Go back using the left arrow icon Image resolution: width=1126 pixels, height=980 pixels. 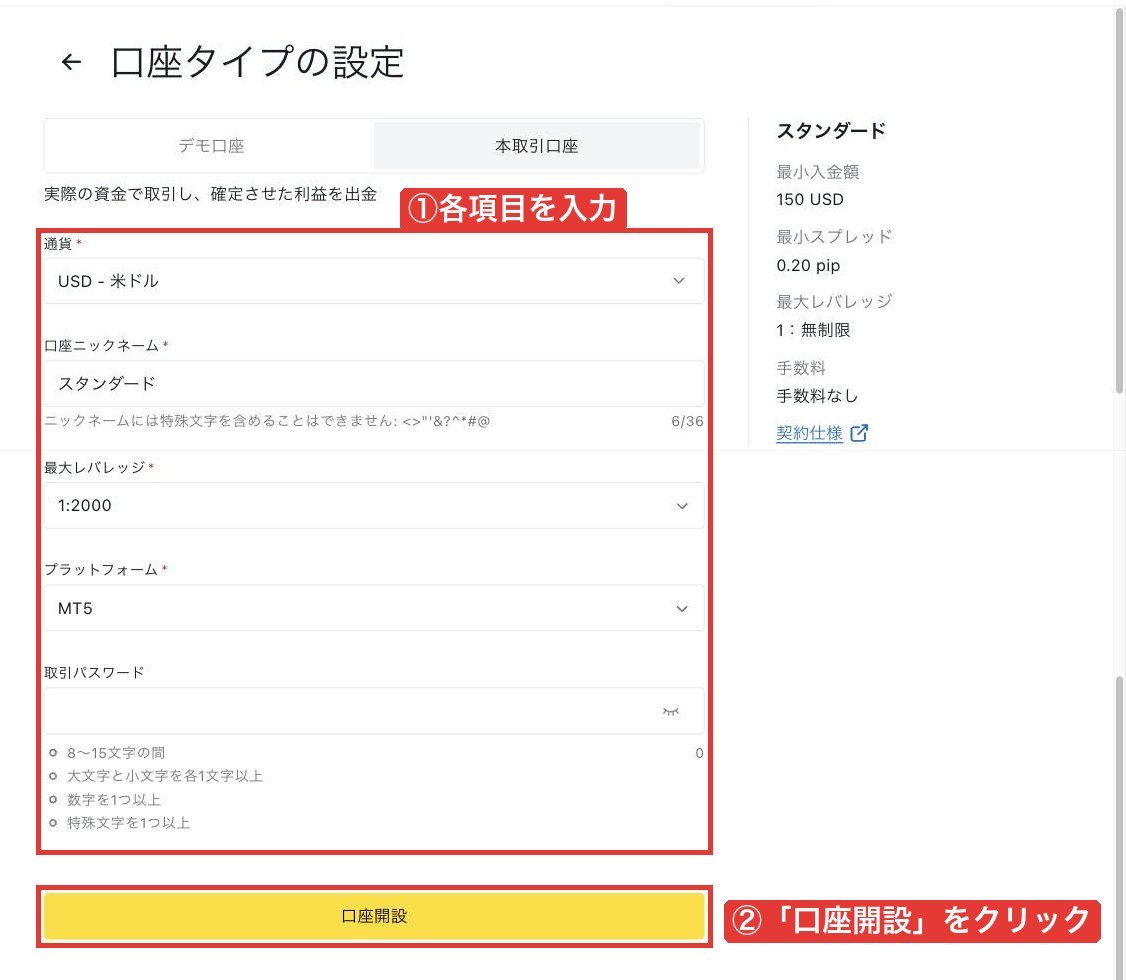click(71, 62)
